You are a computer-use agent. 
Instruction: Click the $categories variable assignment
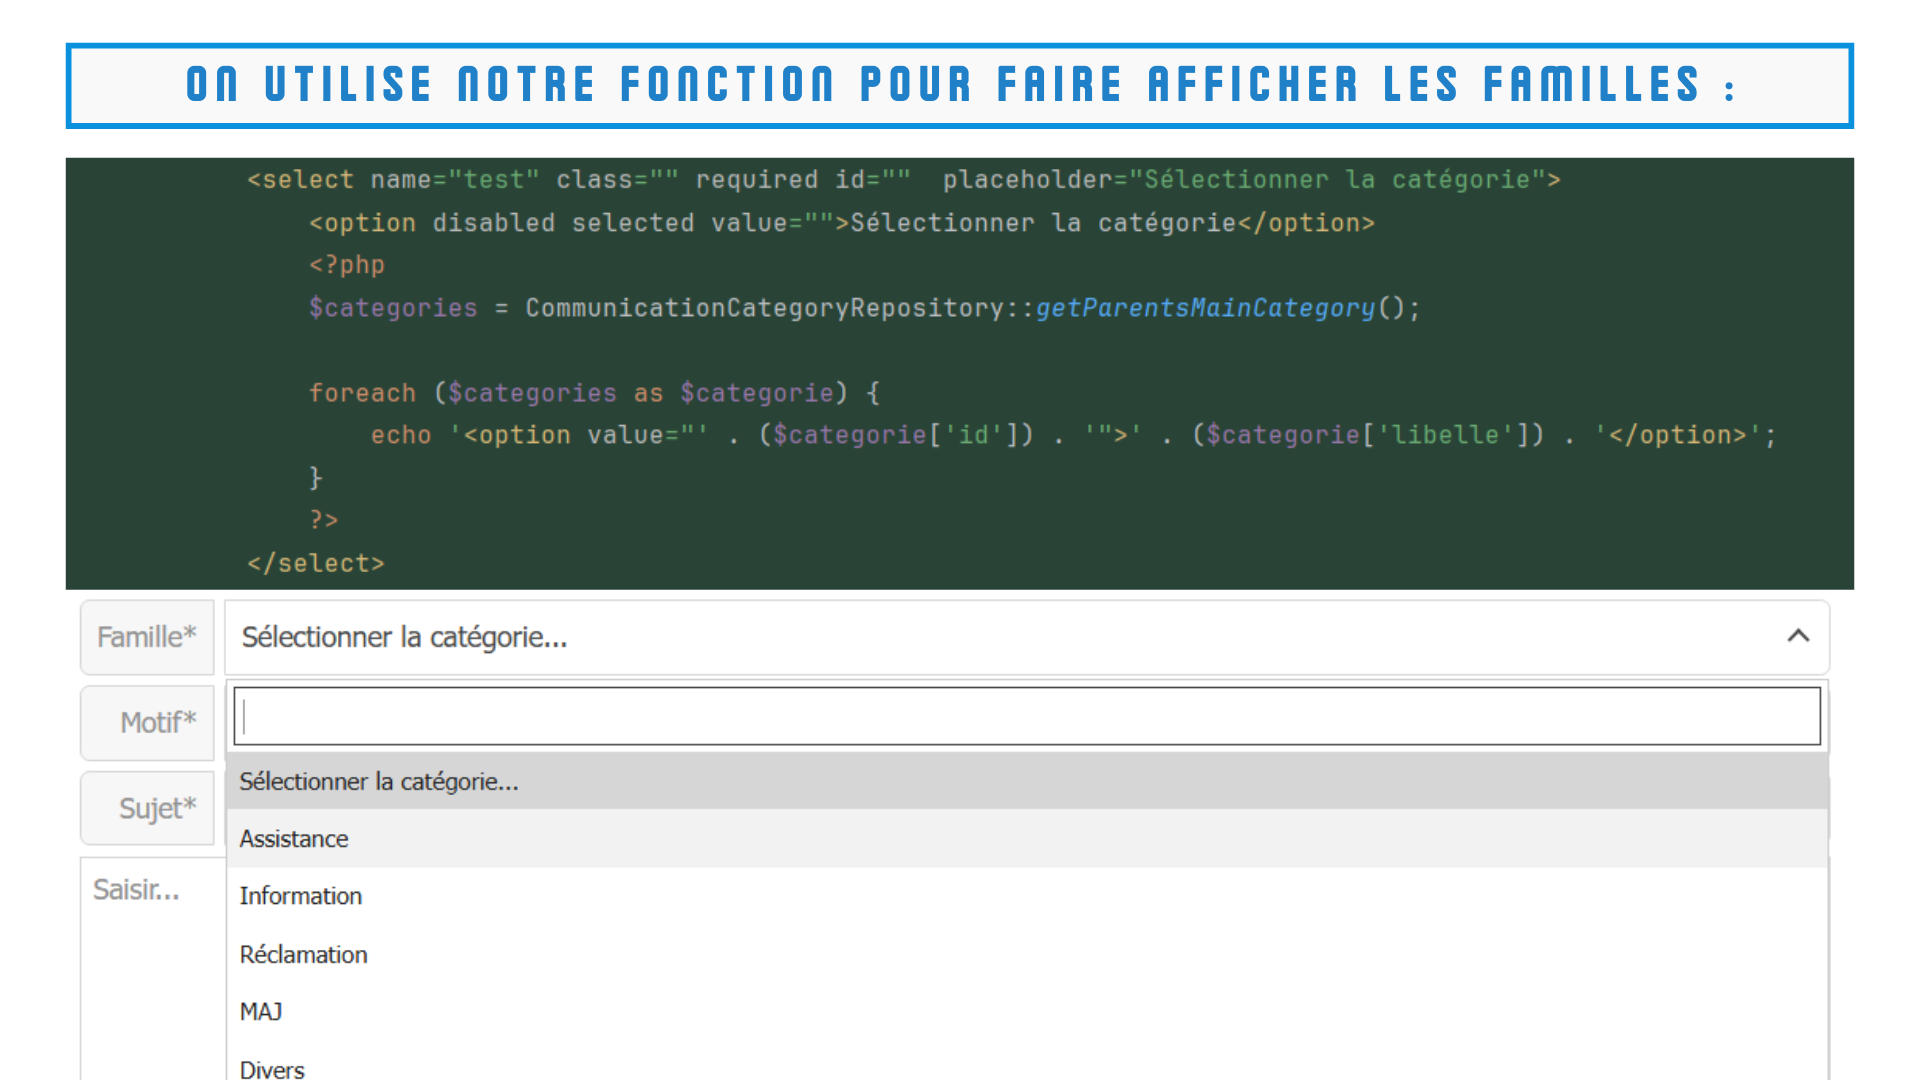(393, 308)
